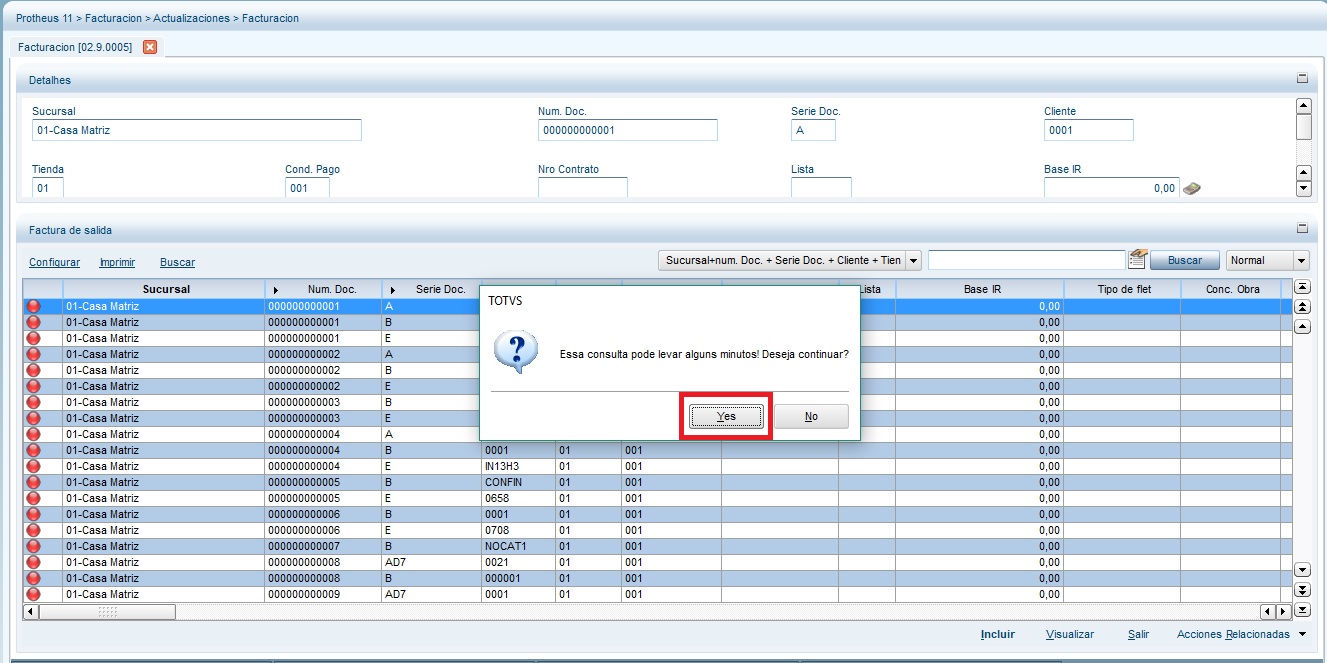The height and width of the screenshot is (663, 1327).
Task: Click red status icon for 000000000002 serie A
Action: click(33, 355)
